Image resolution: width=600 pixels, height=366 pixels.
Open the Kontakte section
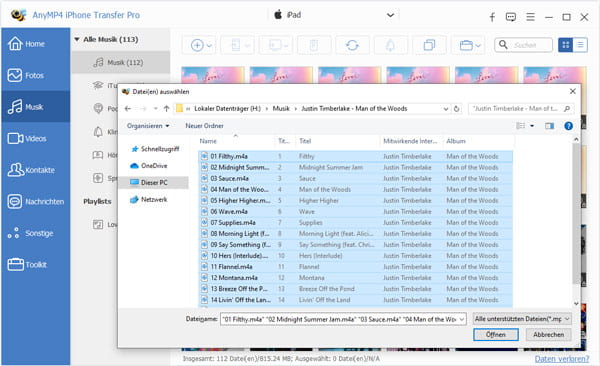(x=35, y=170)
